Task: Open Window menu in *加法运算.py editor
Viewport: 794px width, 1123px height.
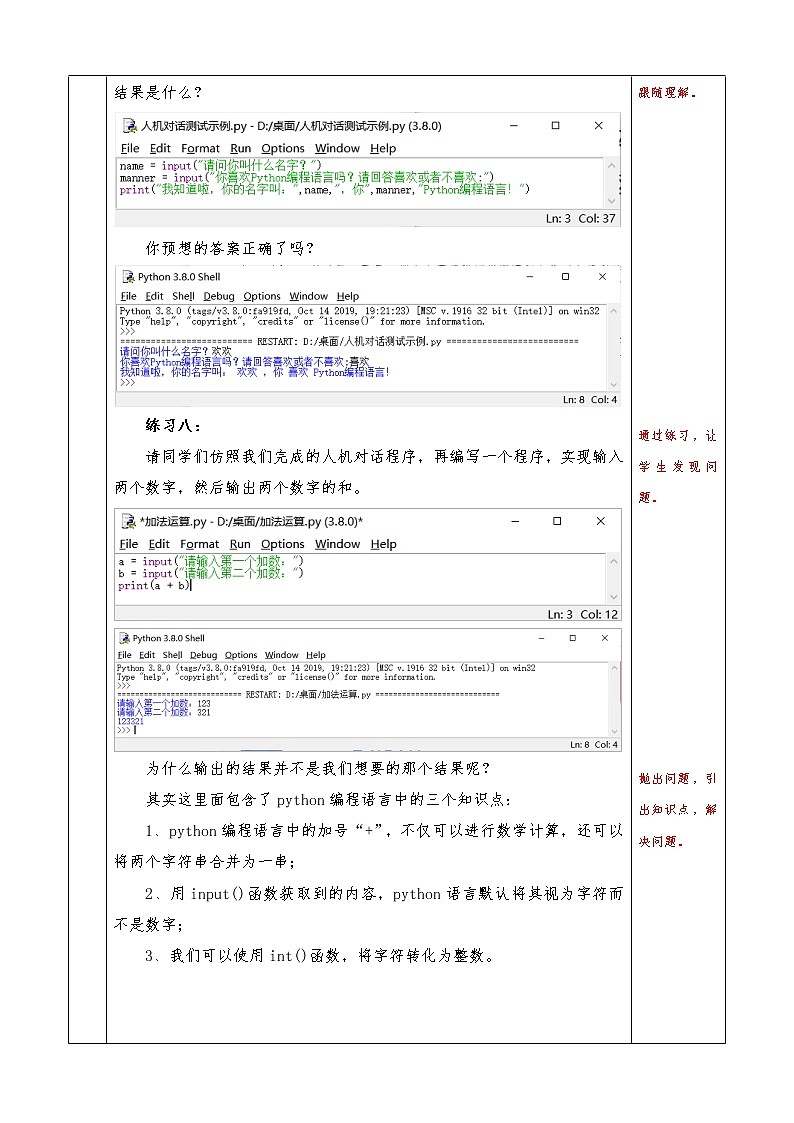Action: click(337, 544)
